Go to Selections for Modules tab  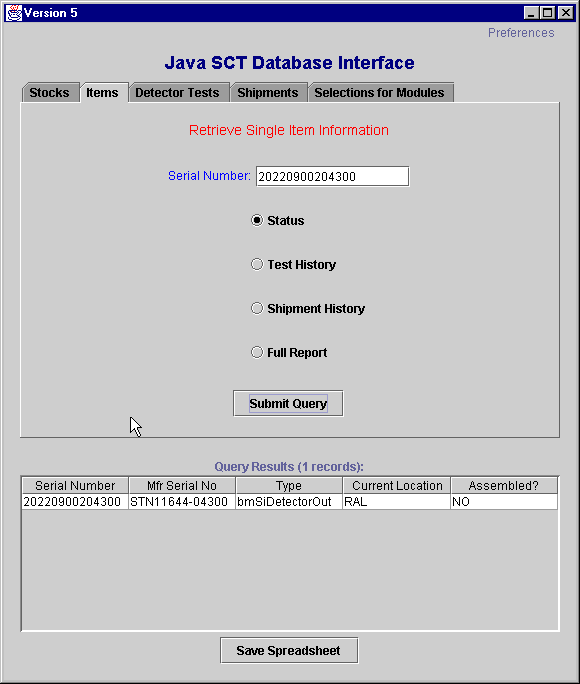[379, 92]
